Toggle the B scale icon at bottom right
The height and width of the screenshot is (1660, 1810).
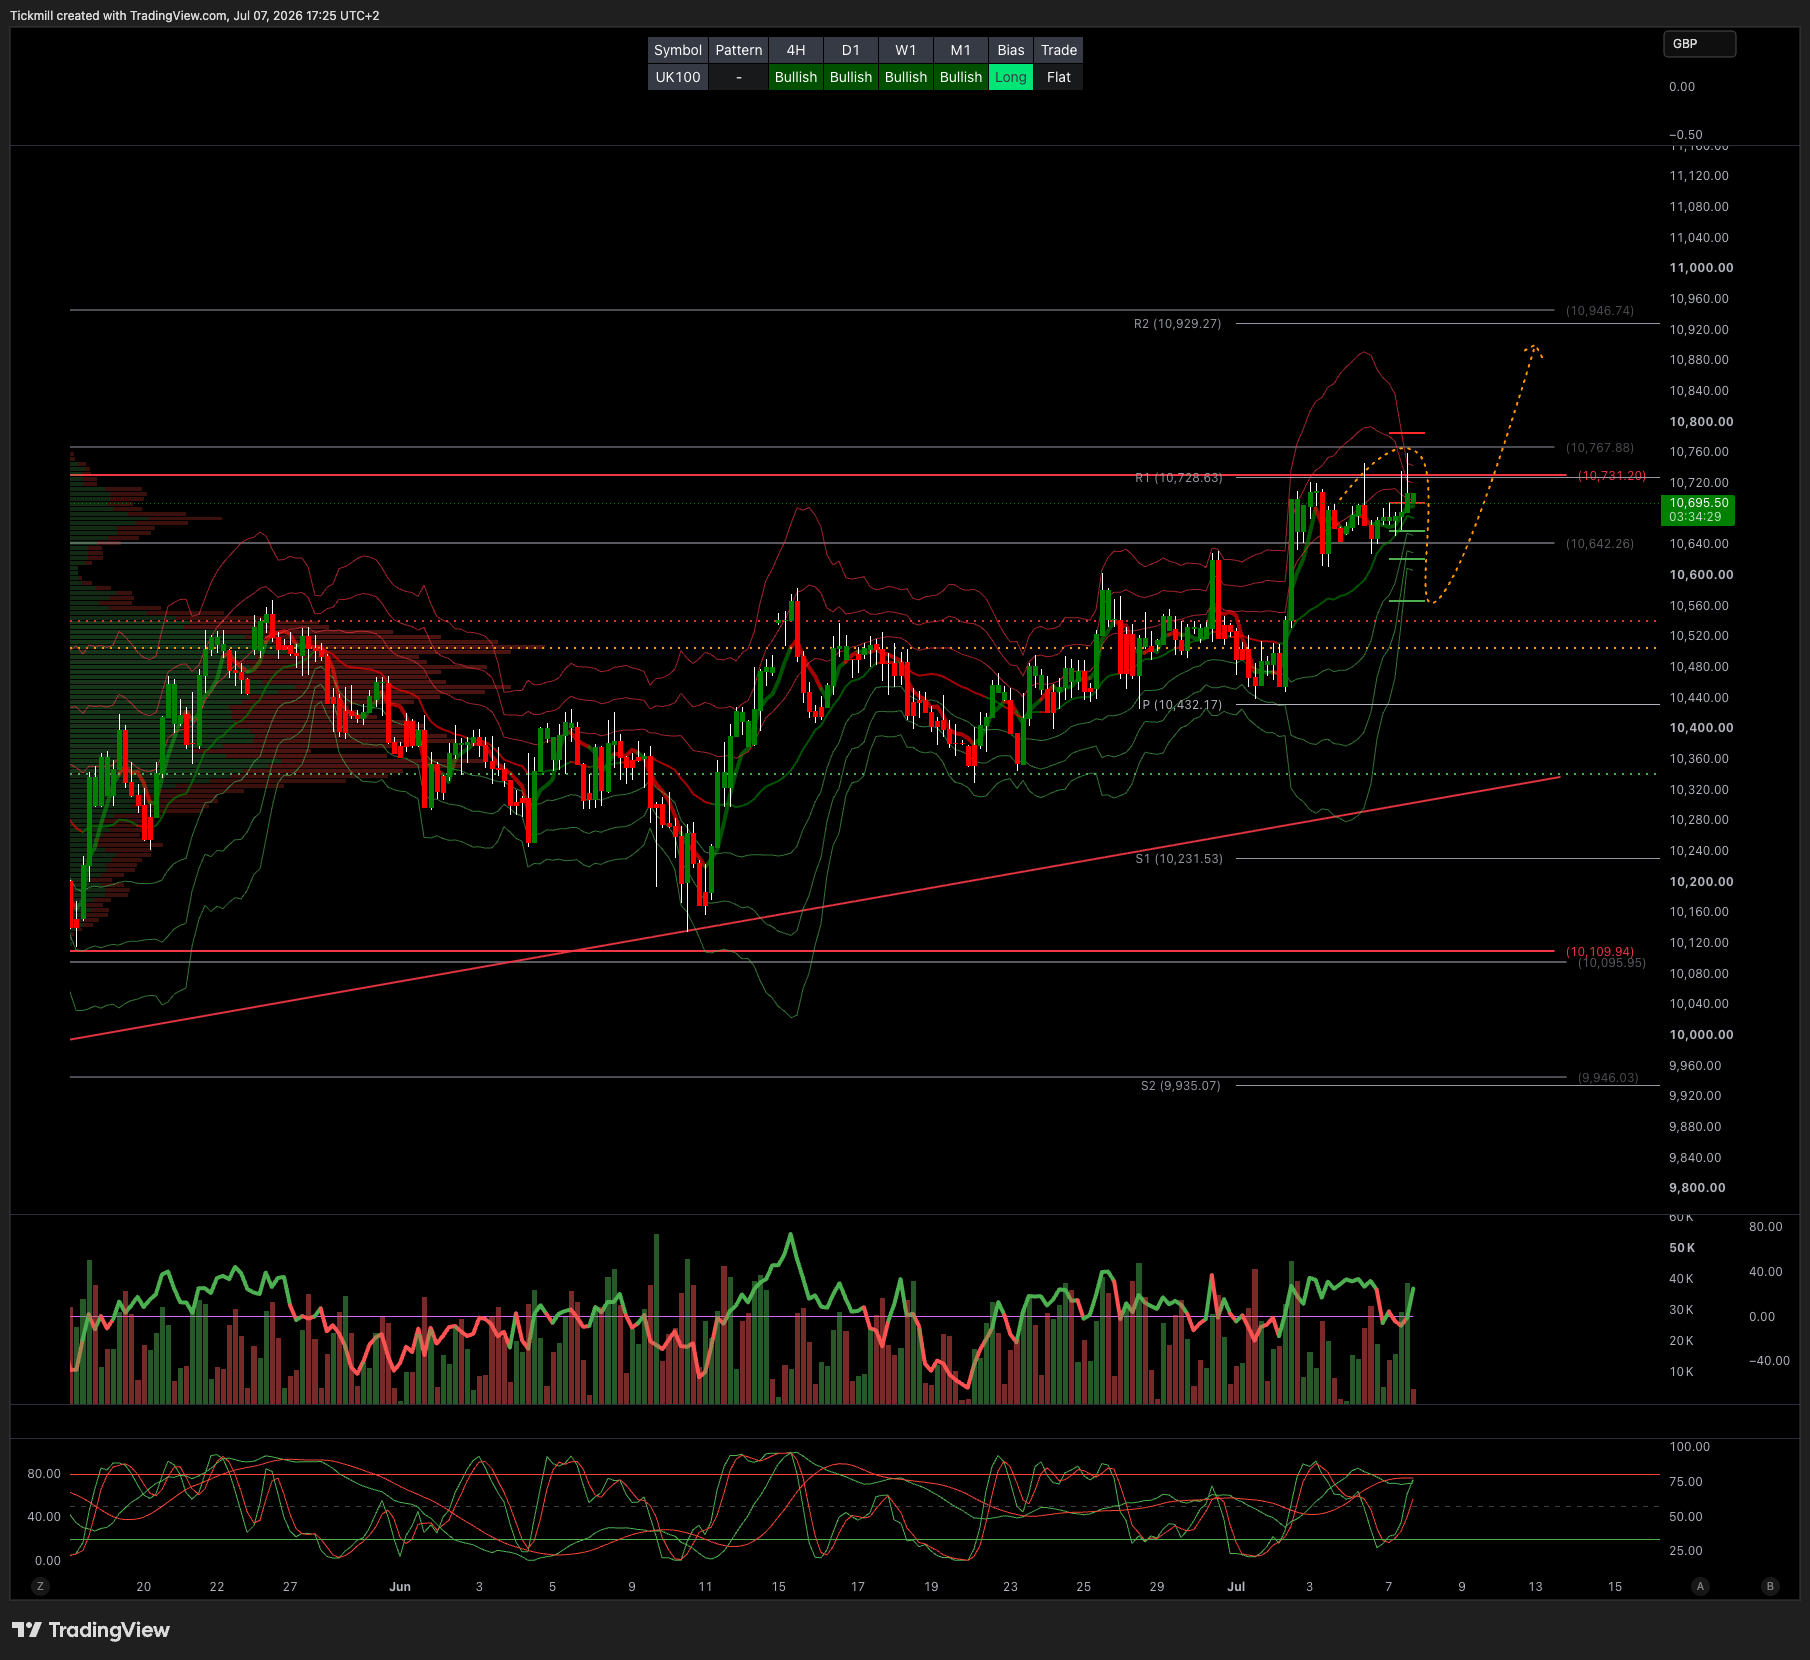click(1770, 1586)
